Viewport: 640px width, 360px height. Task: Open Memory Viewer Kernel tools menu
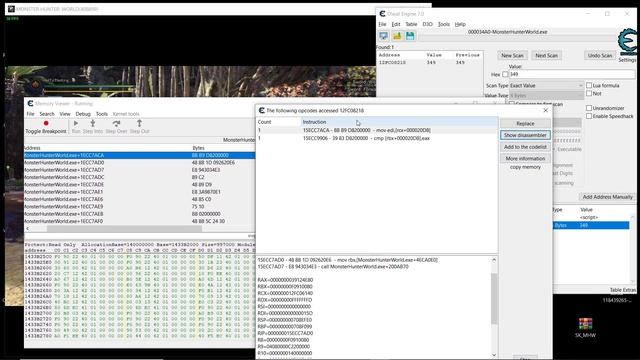pyautogui.click(x=126, y=114)
